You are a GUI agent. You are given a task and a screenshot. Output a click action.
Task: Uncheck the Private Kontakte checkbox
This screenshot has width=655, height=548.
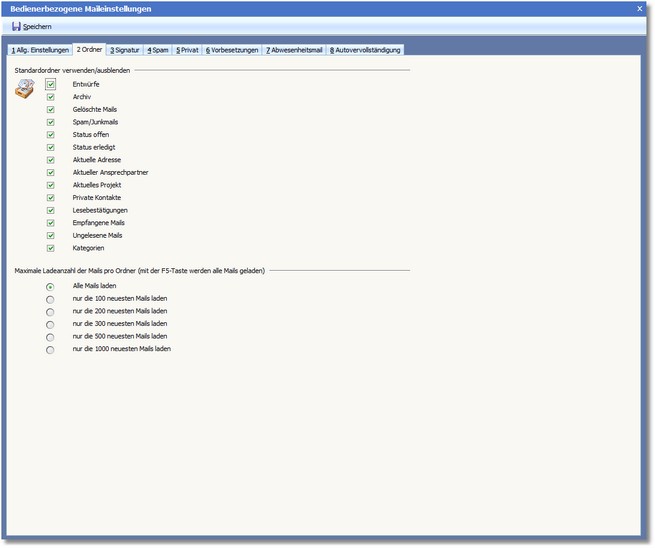50,198
